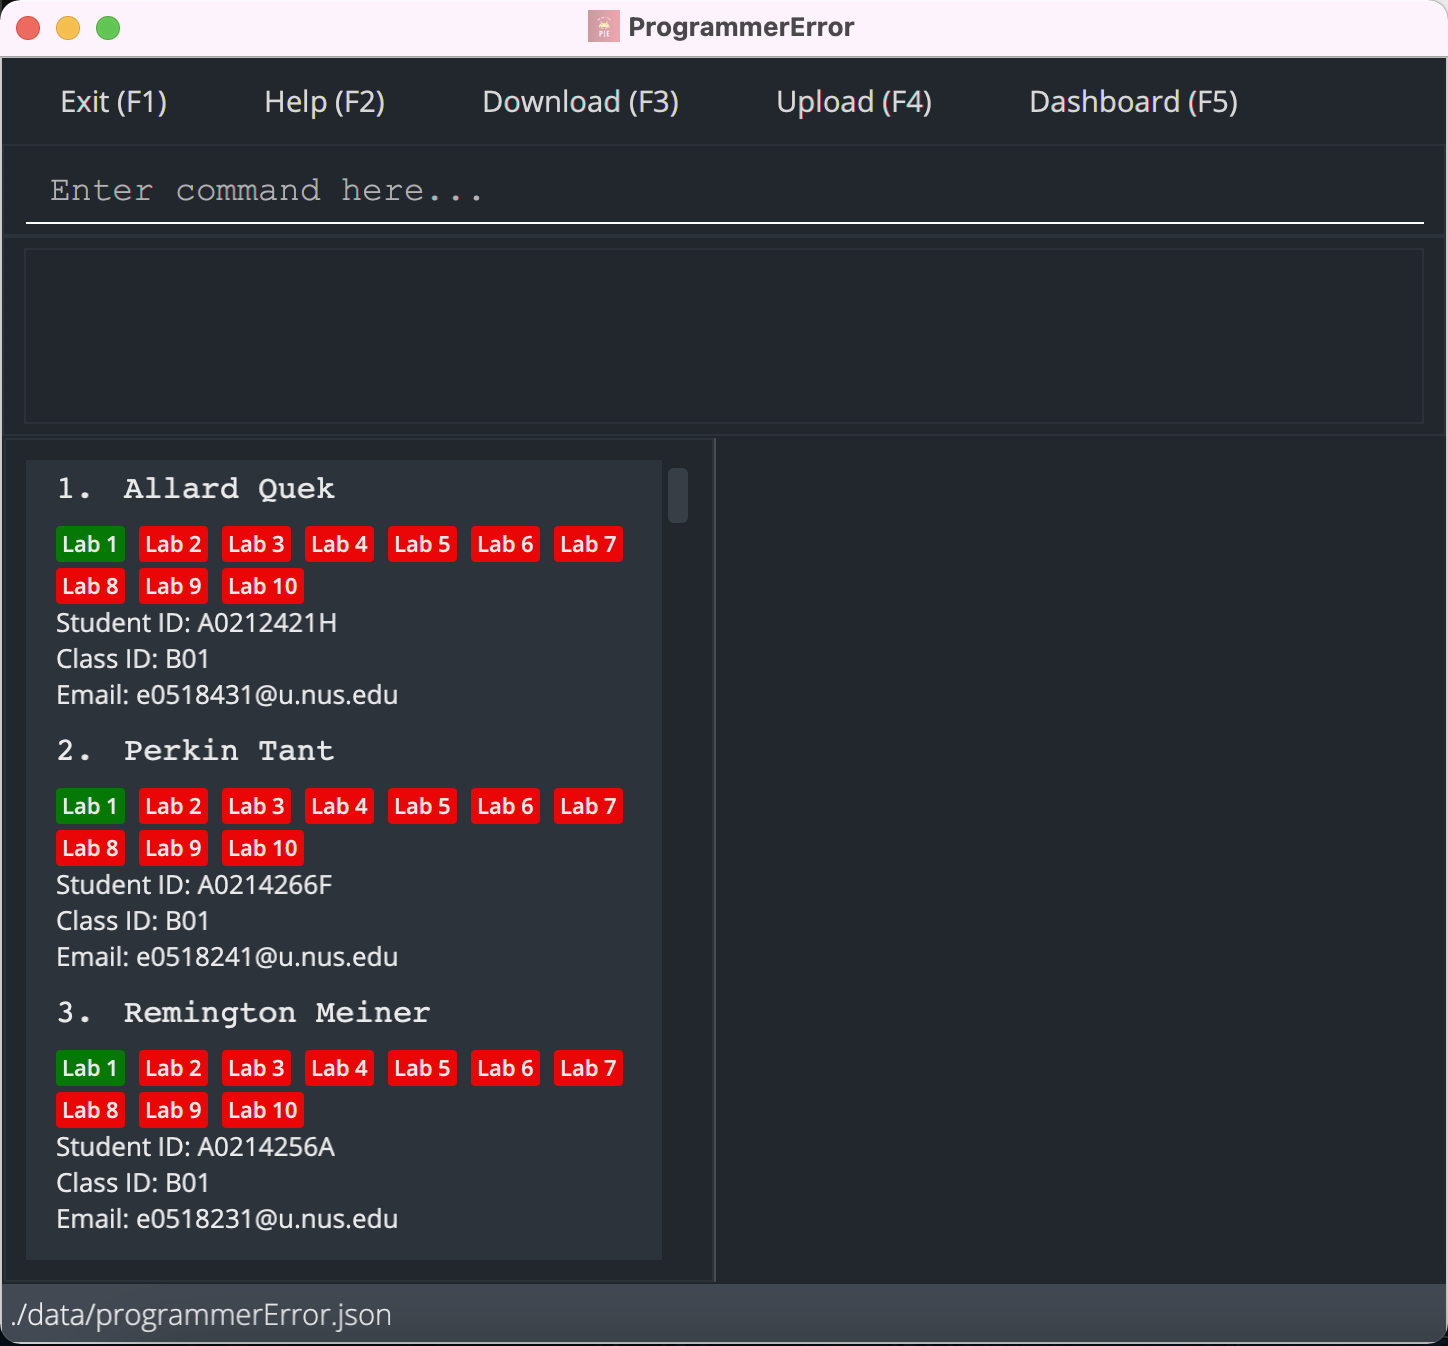The image size is (1448, 1346).
Task: Click Student ID: A0214256A text
Action: [195, 1147]
